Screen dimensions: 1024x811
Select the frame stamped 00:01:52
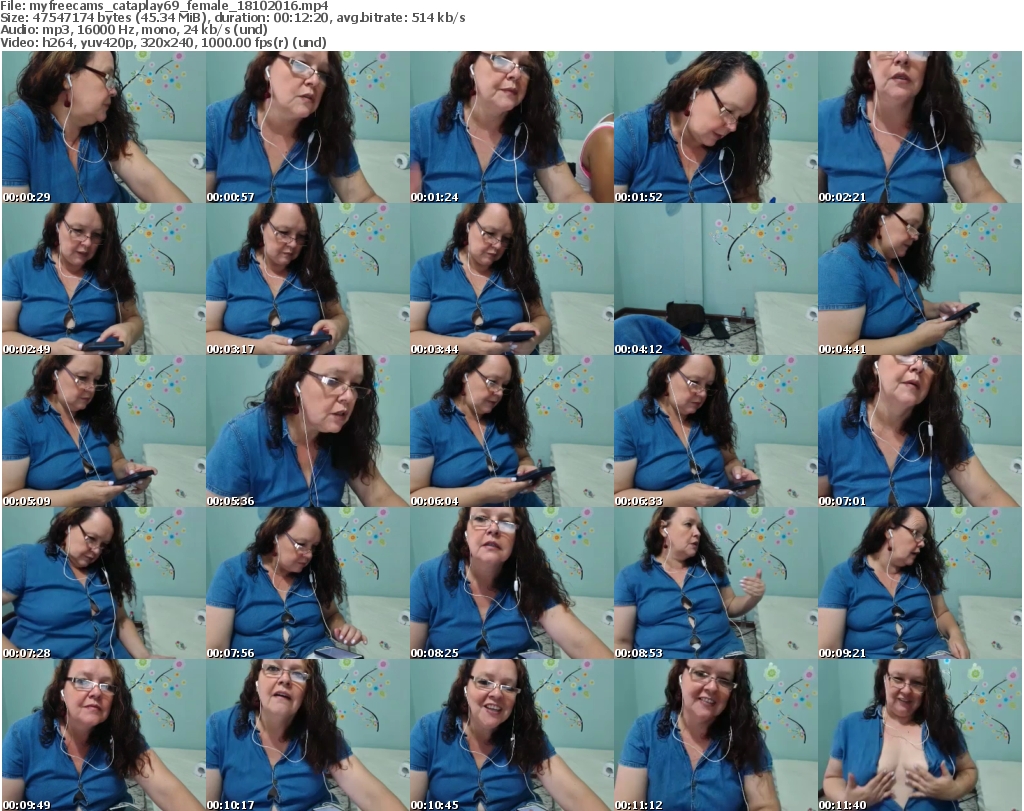[x=716, y=127]
